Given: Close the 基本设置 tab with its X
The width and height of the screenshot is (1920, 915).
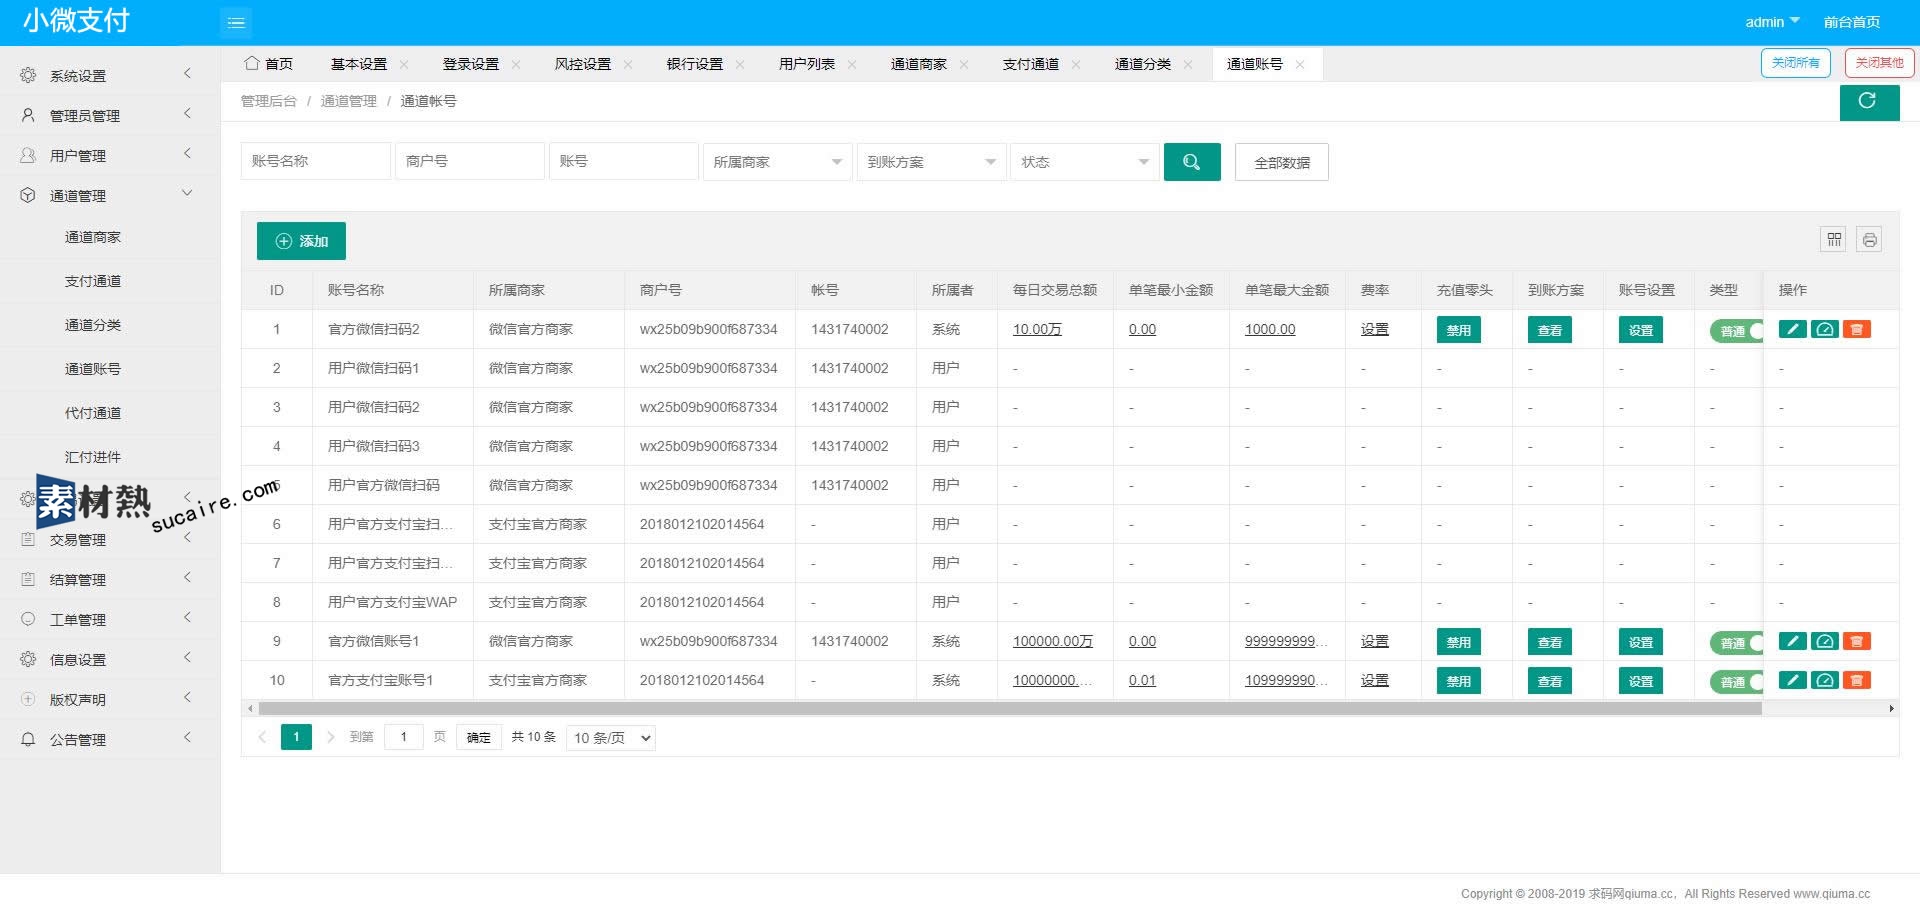Looking at the screenshot, I should click(x=404, y=64).
